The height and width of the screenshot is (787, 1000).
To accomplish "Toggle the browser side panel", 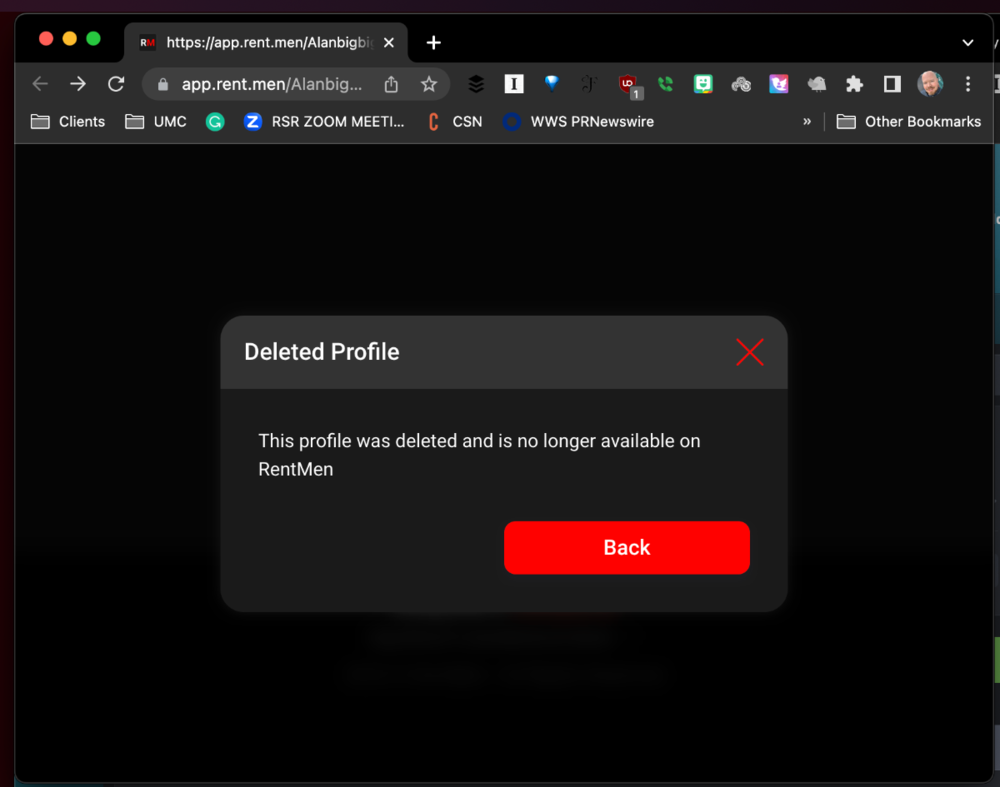I will pyautogui.click(x=892, y=84).
